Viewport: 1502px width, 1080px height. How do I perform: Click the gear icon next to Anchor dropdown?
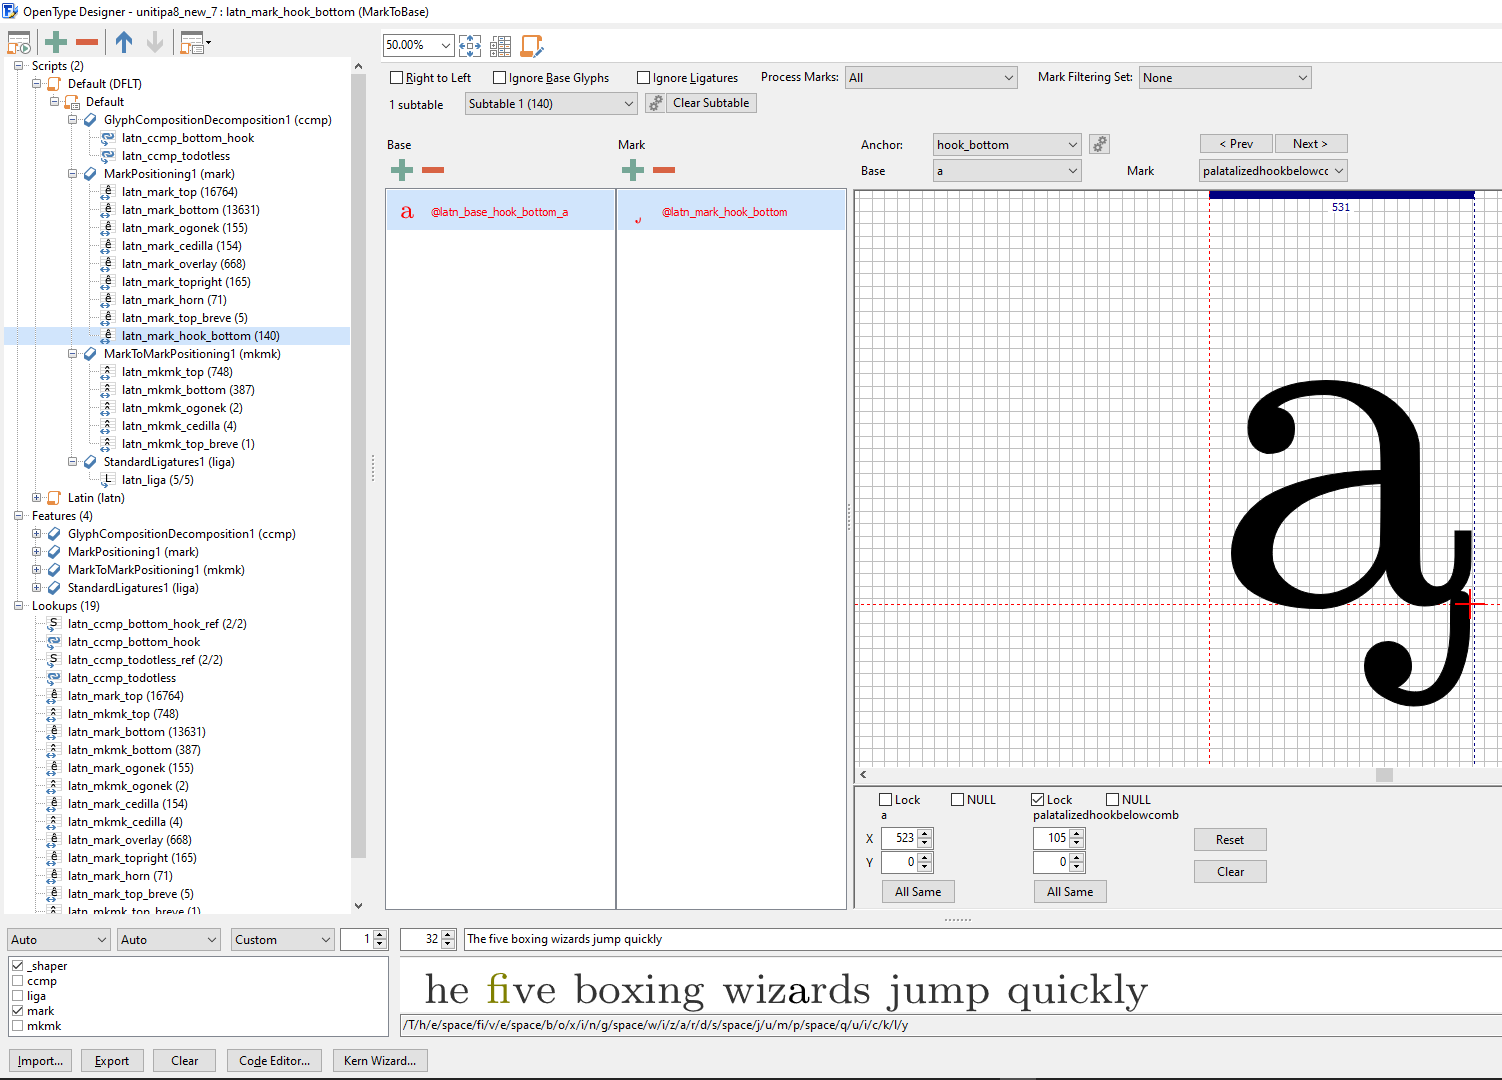(1100, 144)
